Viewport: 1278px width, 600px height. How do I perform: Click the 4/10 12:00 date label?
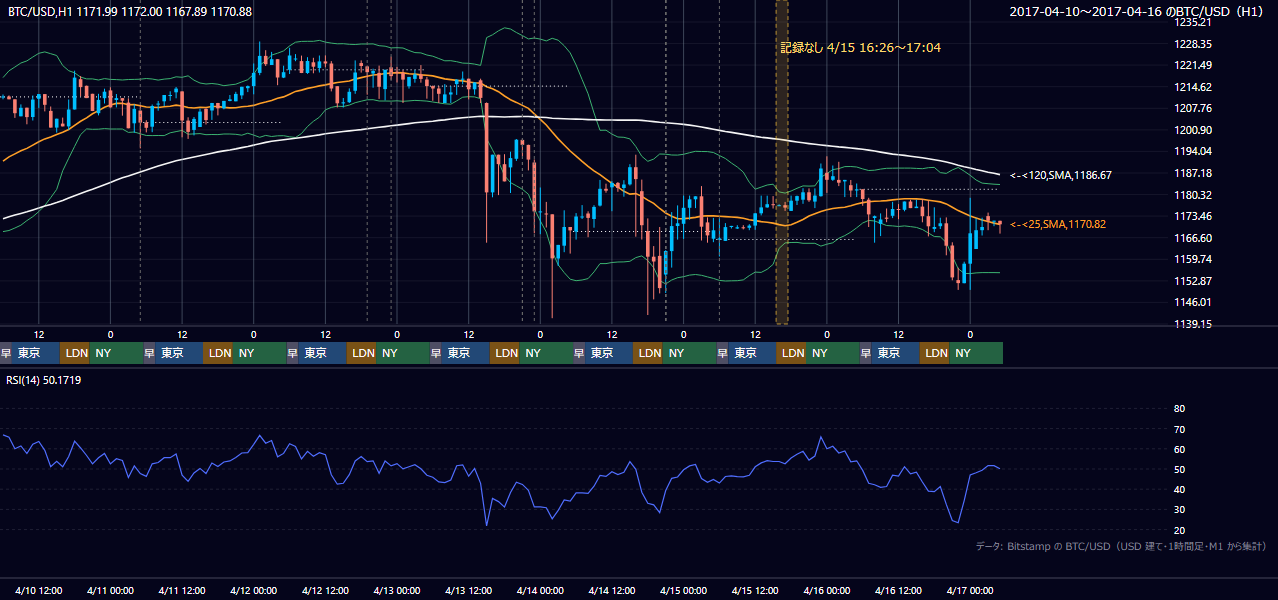[x=40, y=590]
